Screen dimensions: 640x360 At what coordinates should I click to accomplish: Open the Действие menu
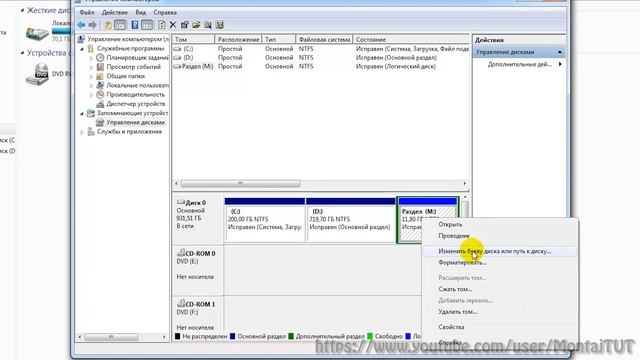[x=115, y=12]
